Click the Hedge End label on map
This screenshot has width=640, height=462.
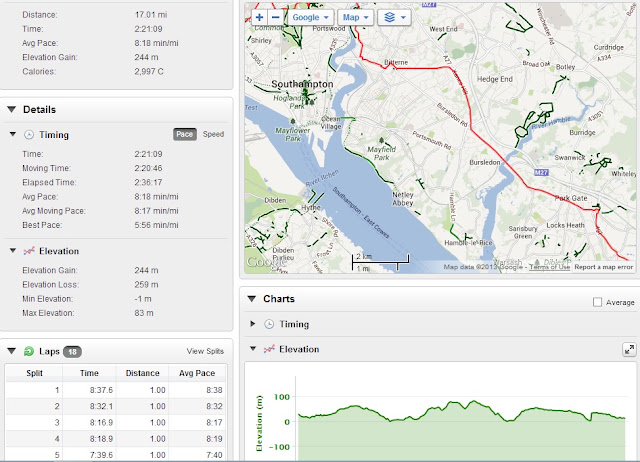495,79
